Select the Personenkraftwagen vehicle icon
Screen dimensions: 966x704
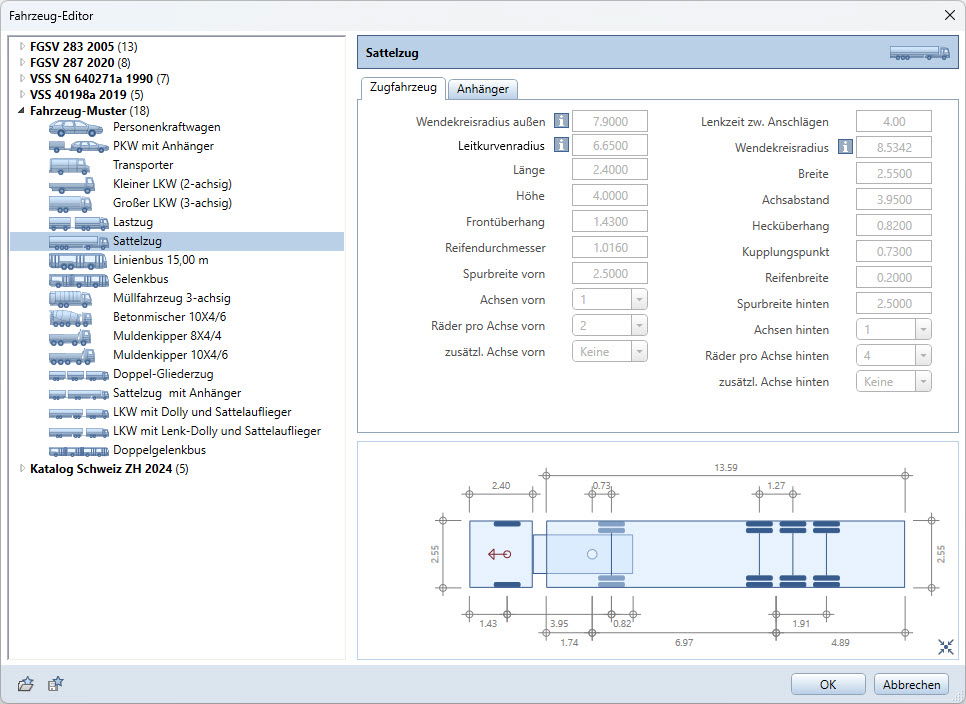point(76,127)
